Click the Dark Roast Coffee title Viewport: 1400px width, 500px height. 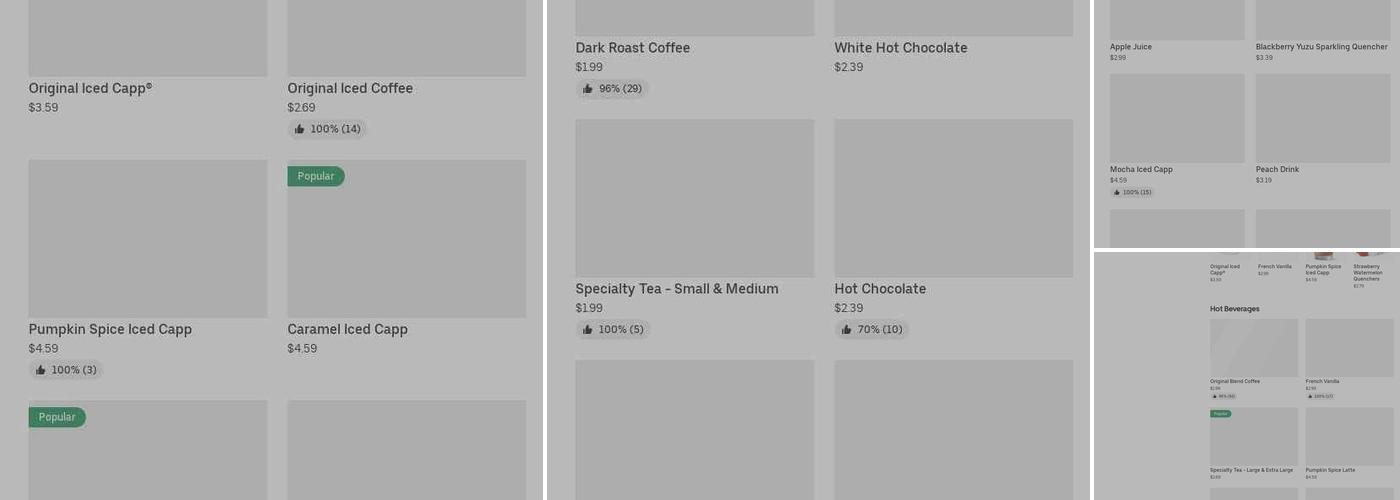point(632,48)
